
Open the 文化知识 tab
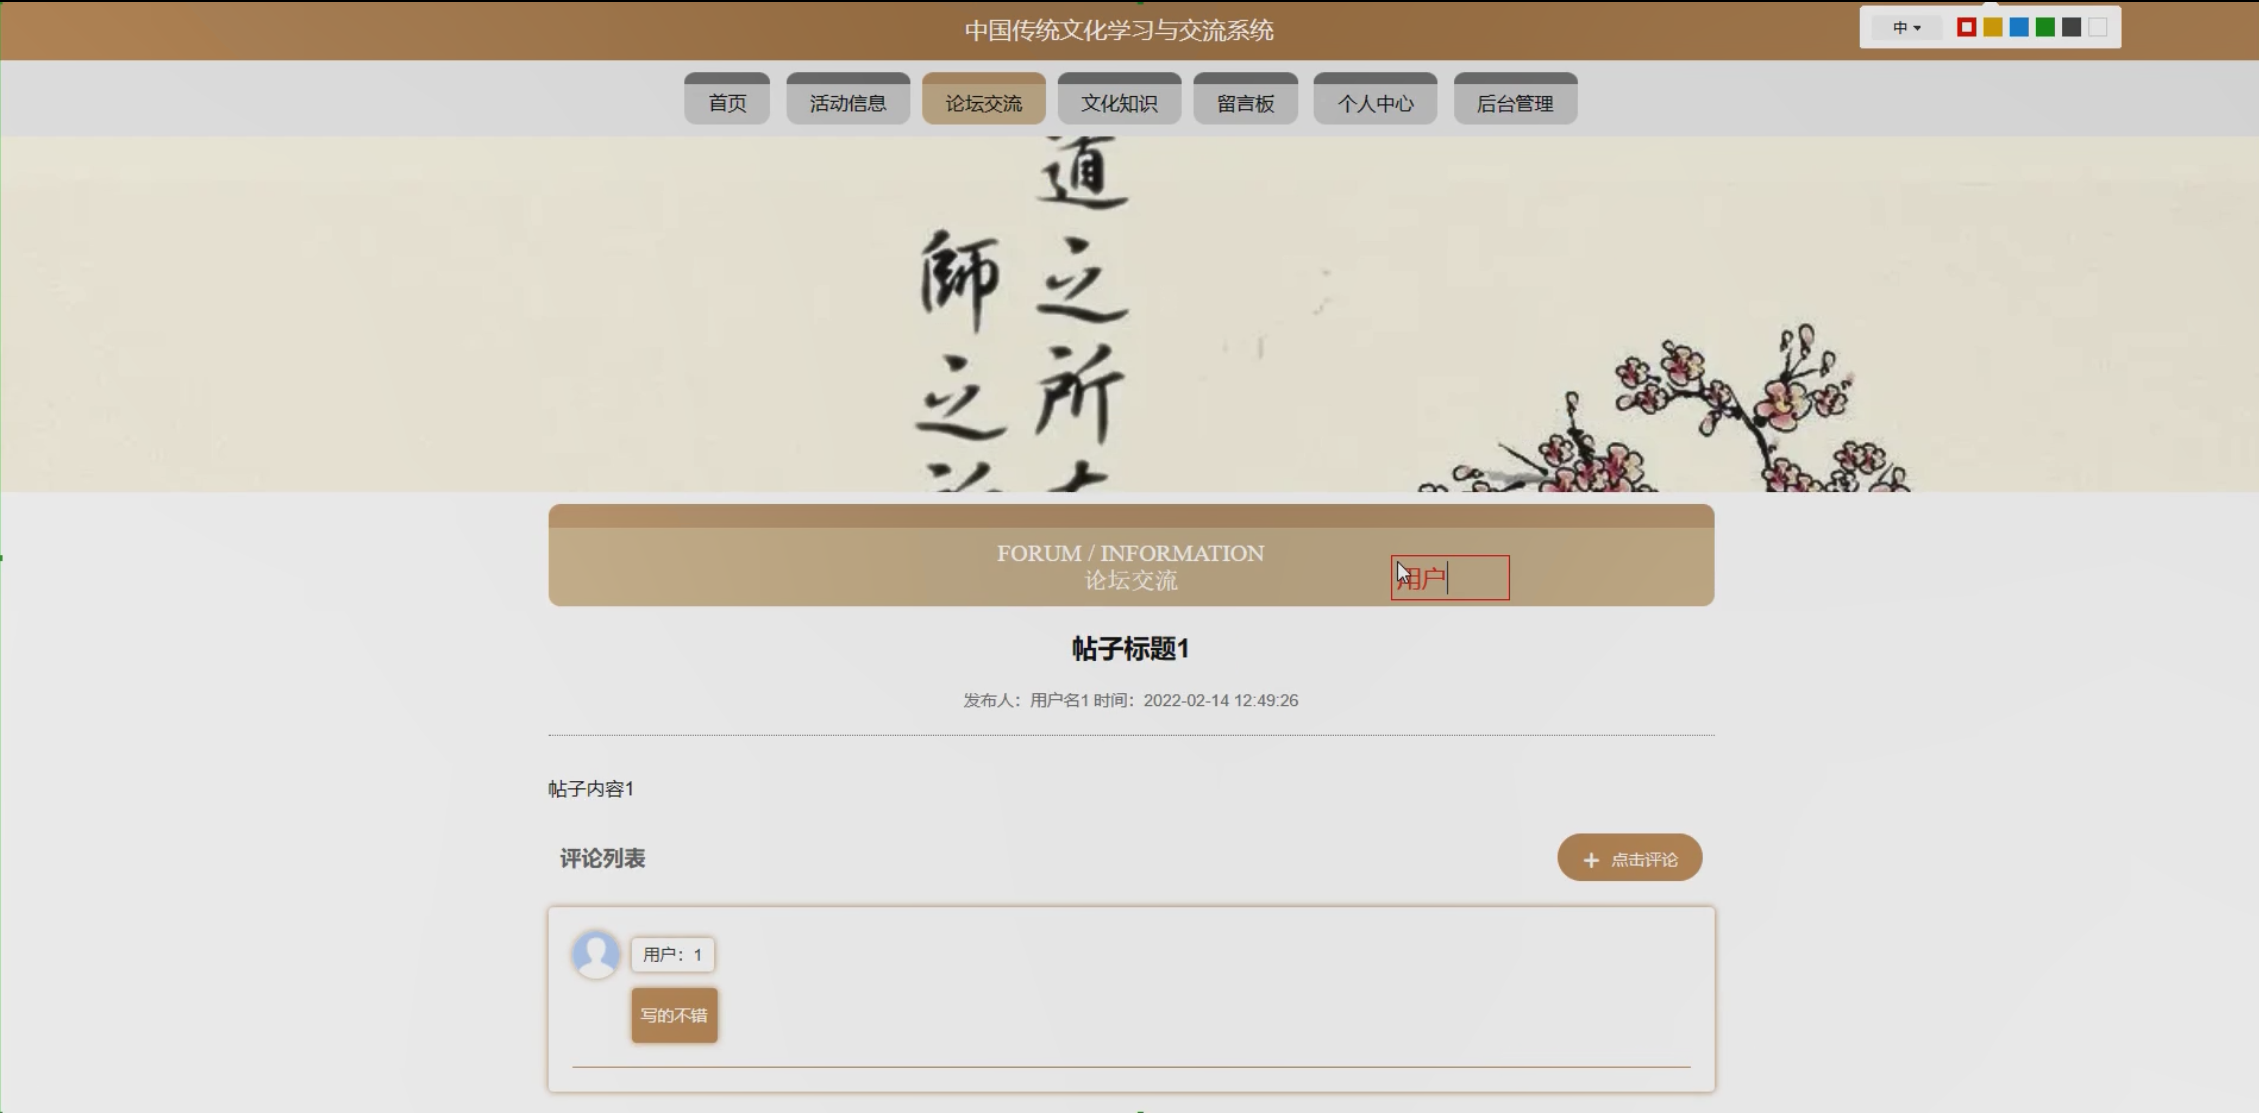point(1119,101)
